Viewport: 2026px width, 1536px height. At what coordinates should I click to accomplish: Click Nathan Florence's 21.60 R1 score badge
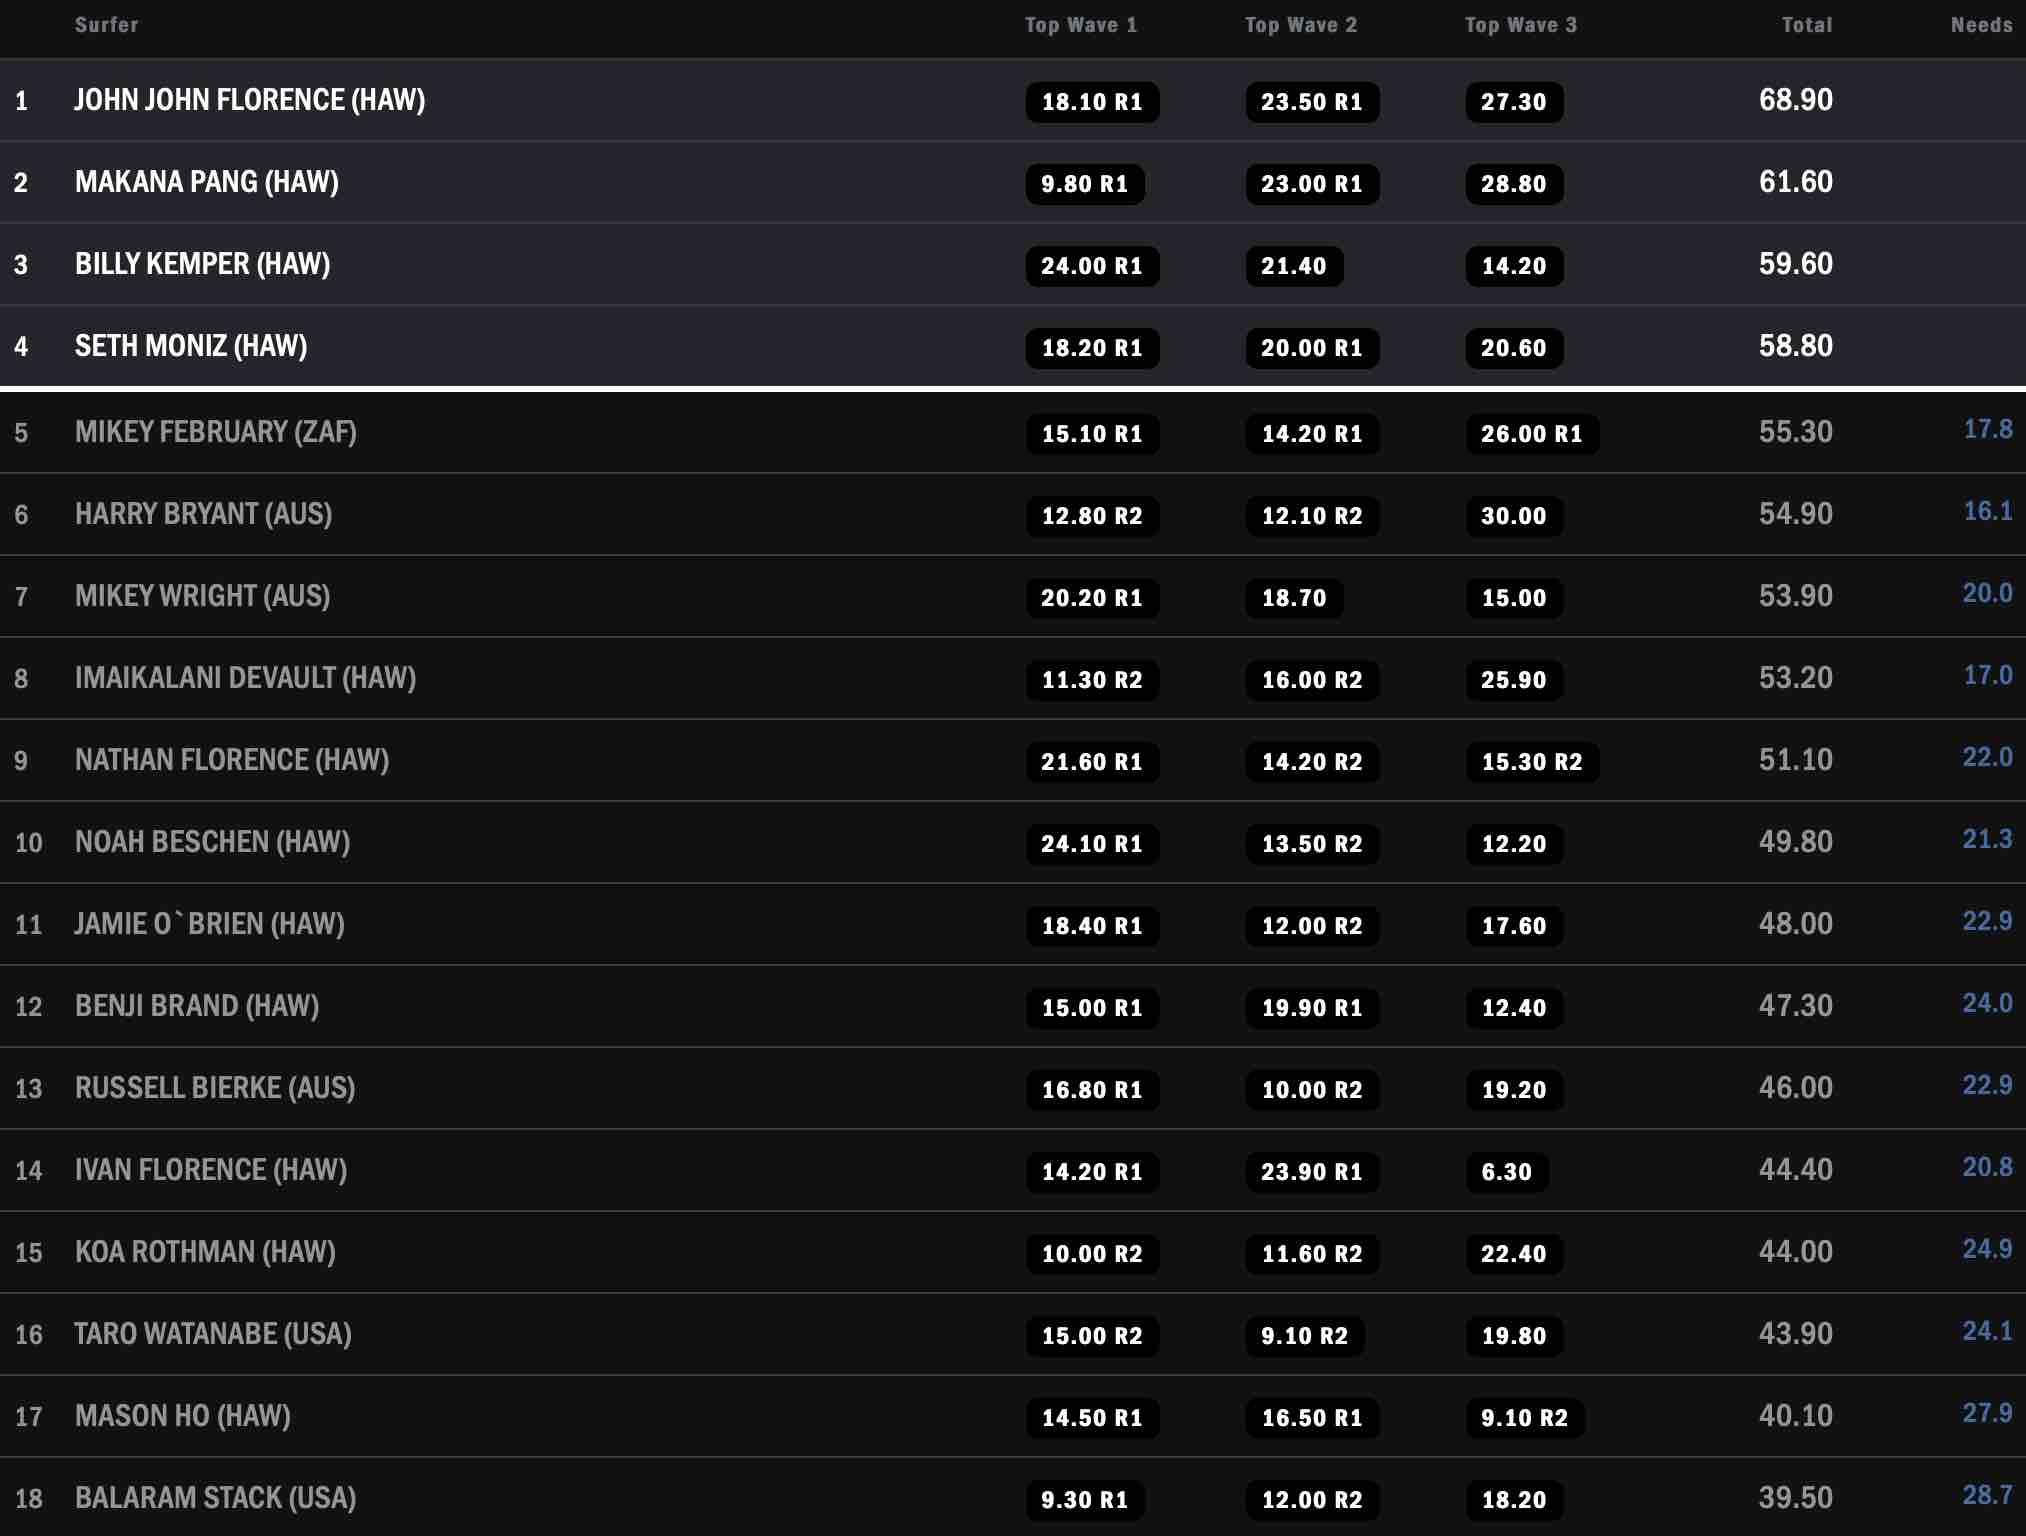coord(1091,762)
